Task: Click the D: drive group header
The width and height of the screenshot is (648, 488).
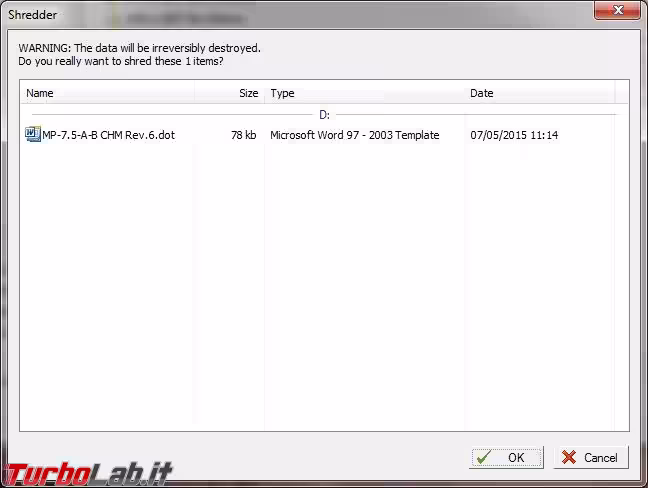Action: (324, 115)
